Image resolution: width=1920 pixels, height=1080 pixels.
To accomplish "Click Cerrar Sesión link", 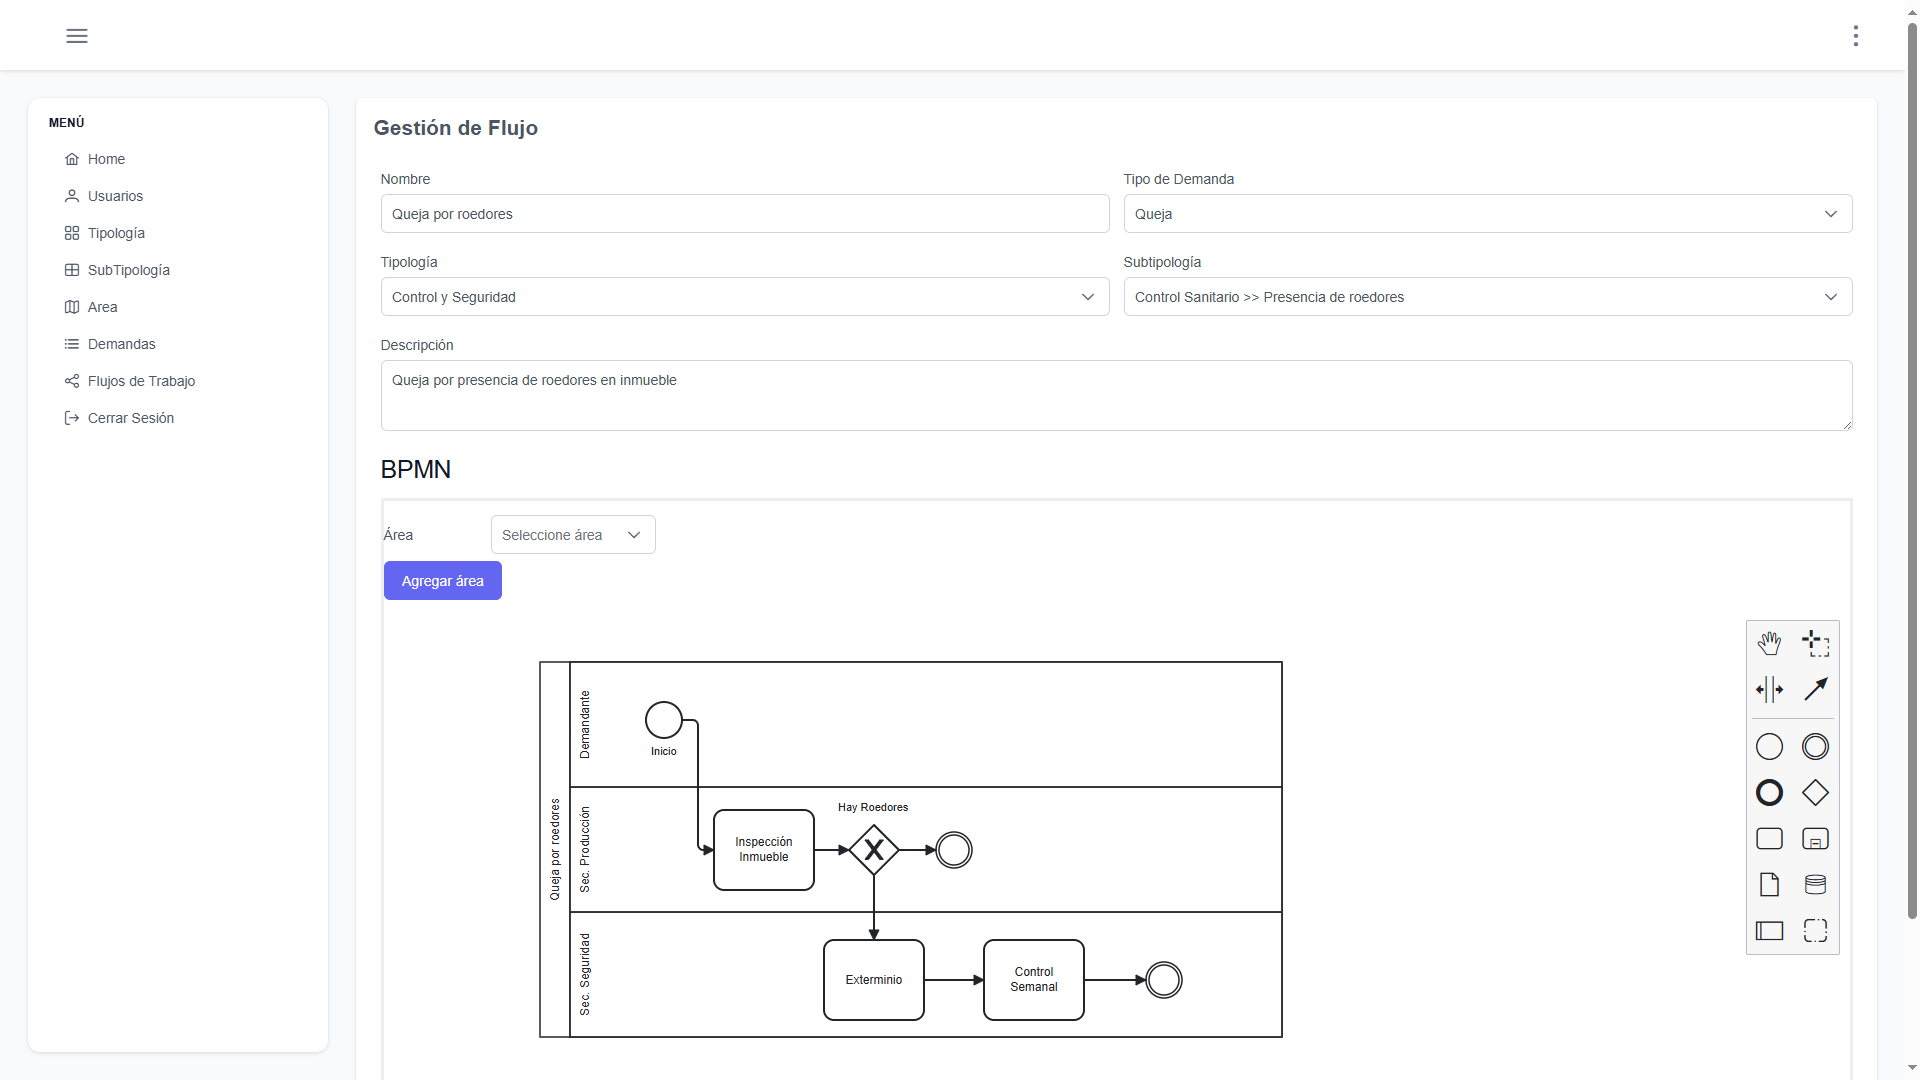I will [x=130, y=418].
